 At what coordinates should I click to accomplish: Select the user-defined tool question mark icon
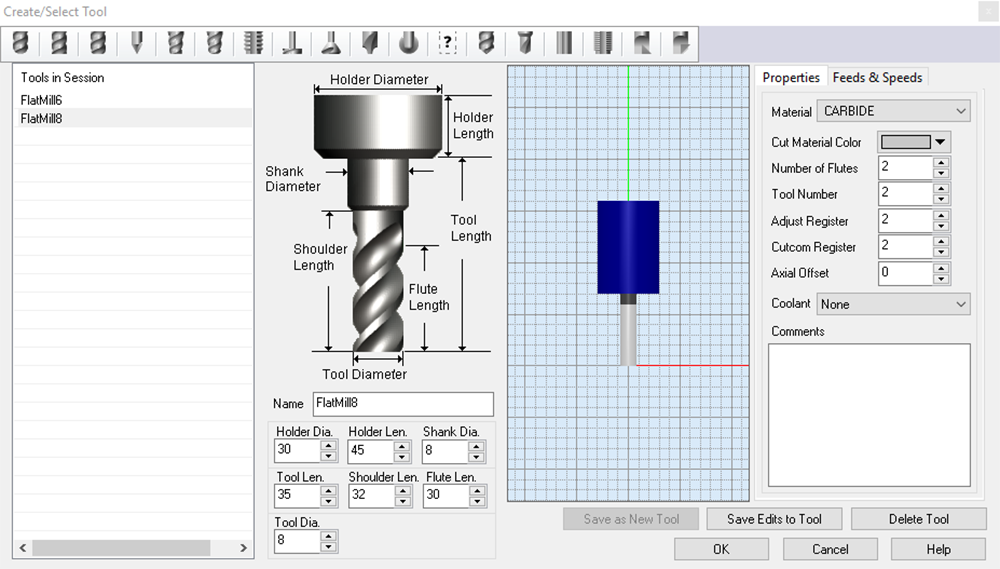tap(448, 43)
